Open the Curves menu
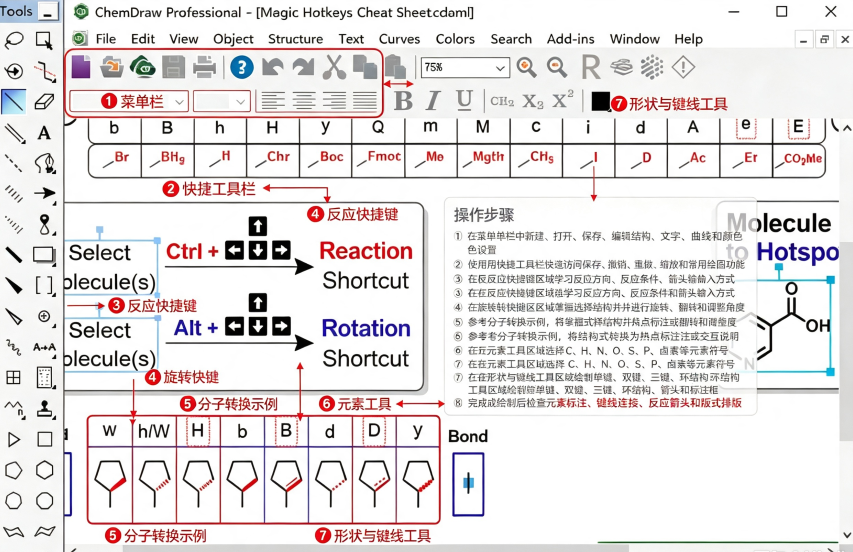 [x=399, y=39]
